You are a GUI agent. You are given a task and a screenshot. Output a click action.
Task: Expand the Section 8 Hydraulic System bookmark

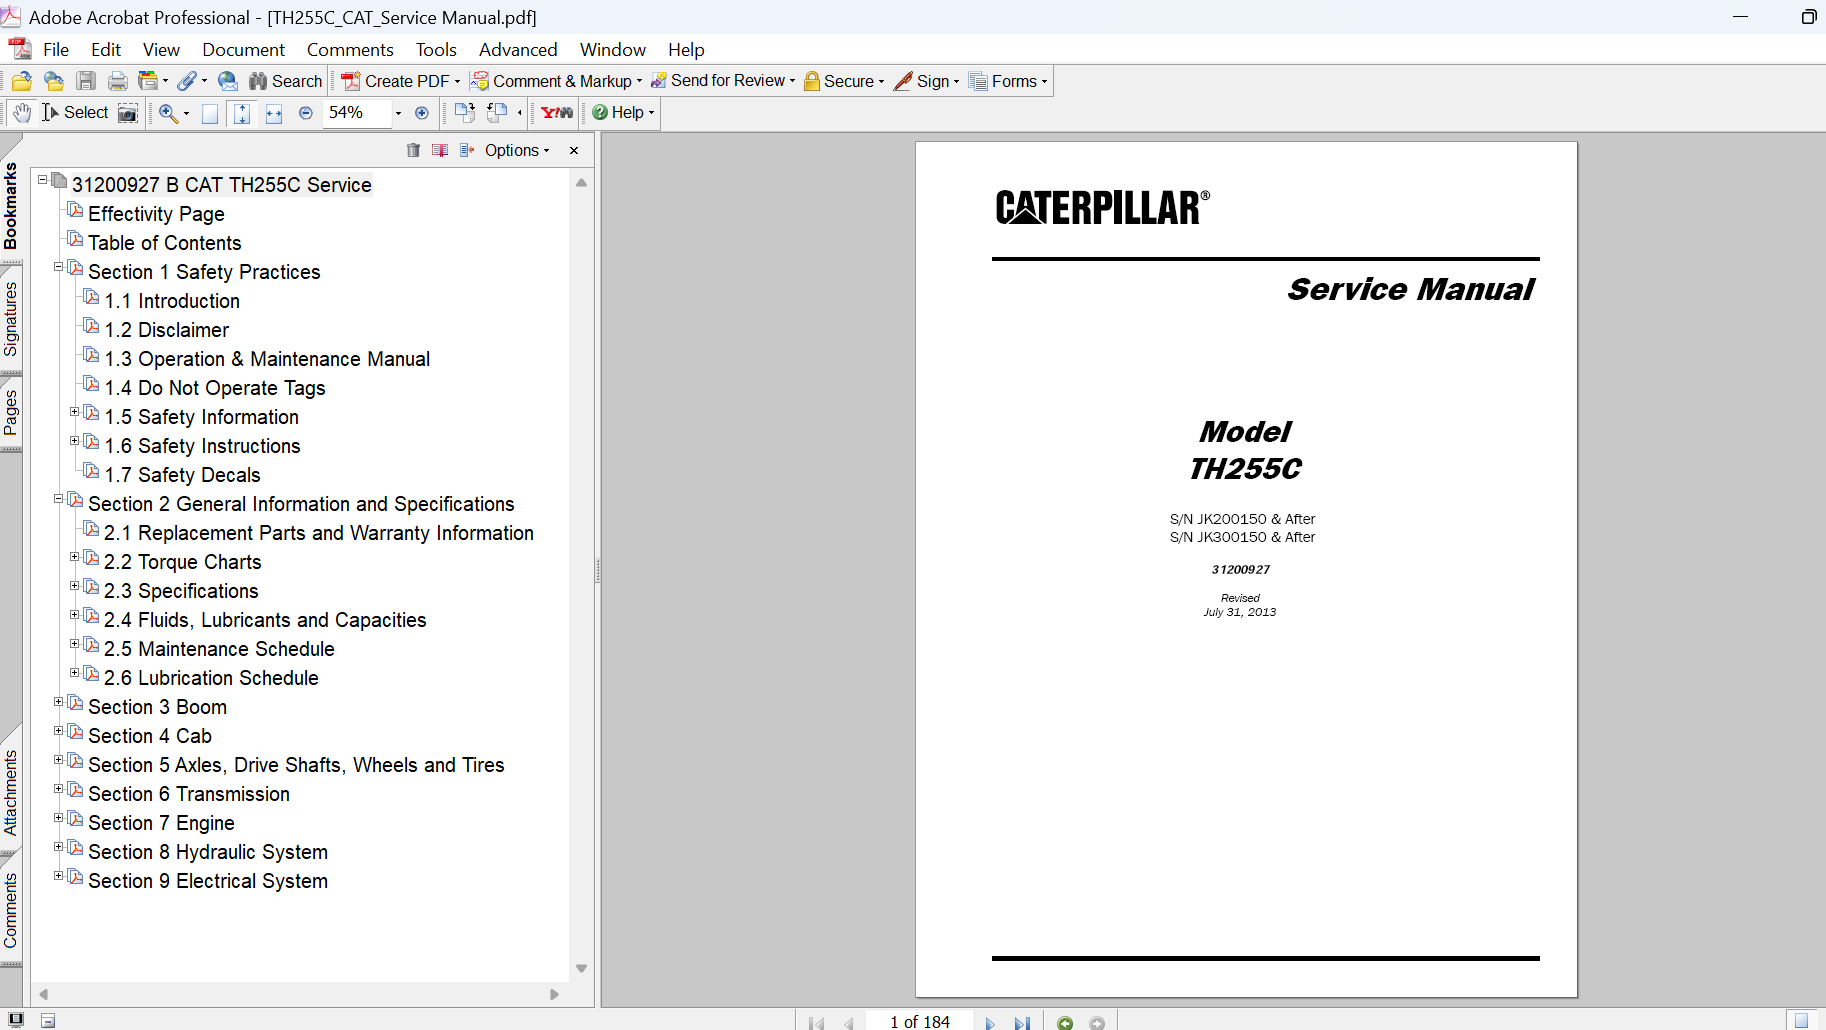(58, 847)
